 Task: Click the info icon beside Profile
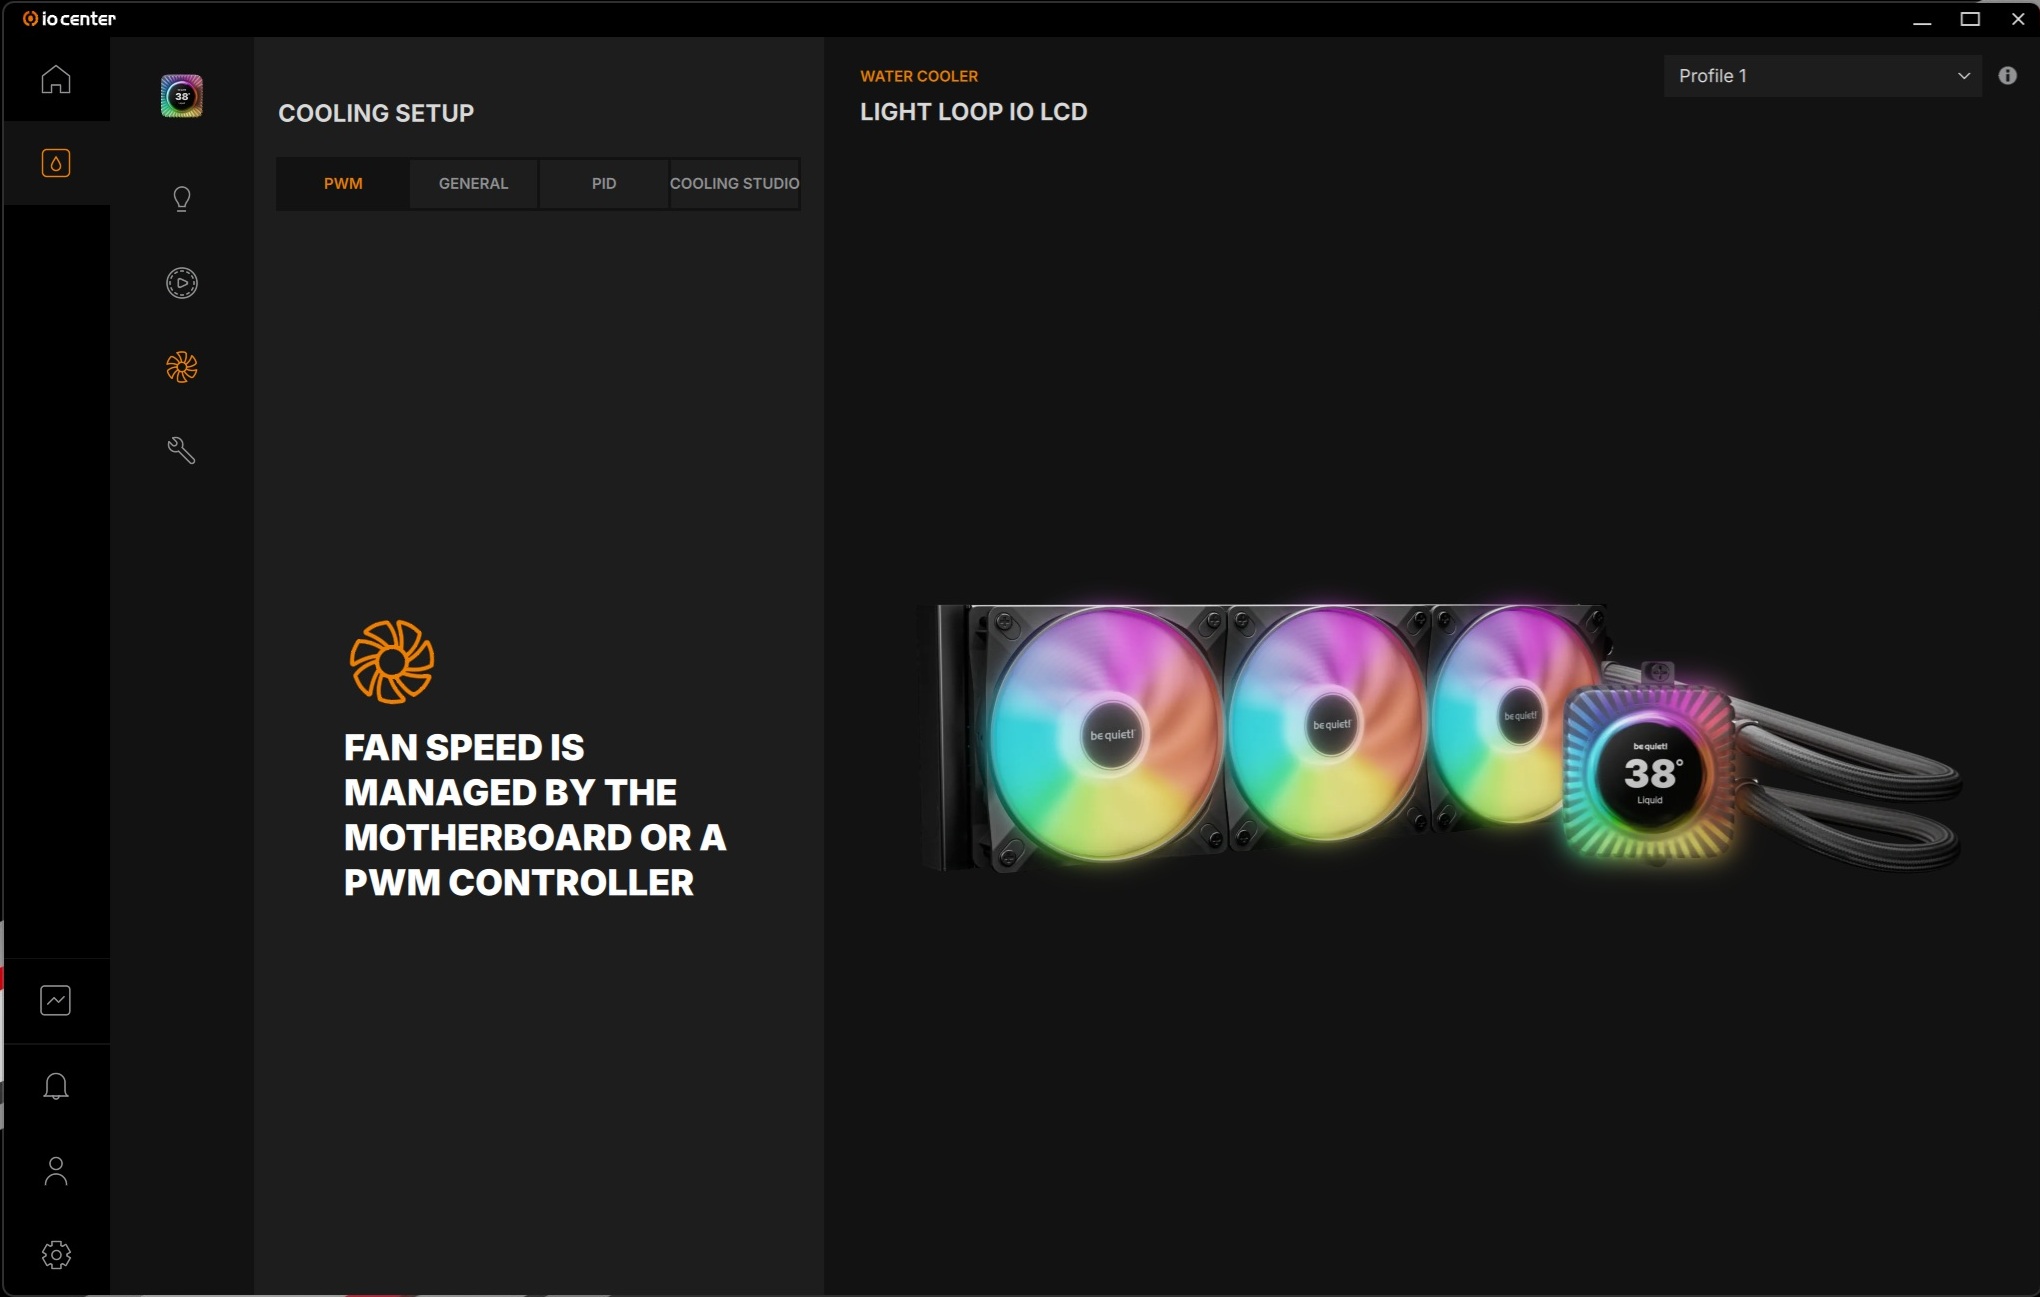(2007, 76)
